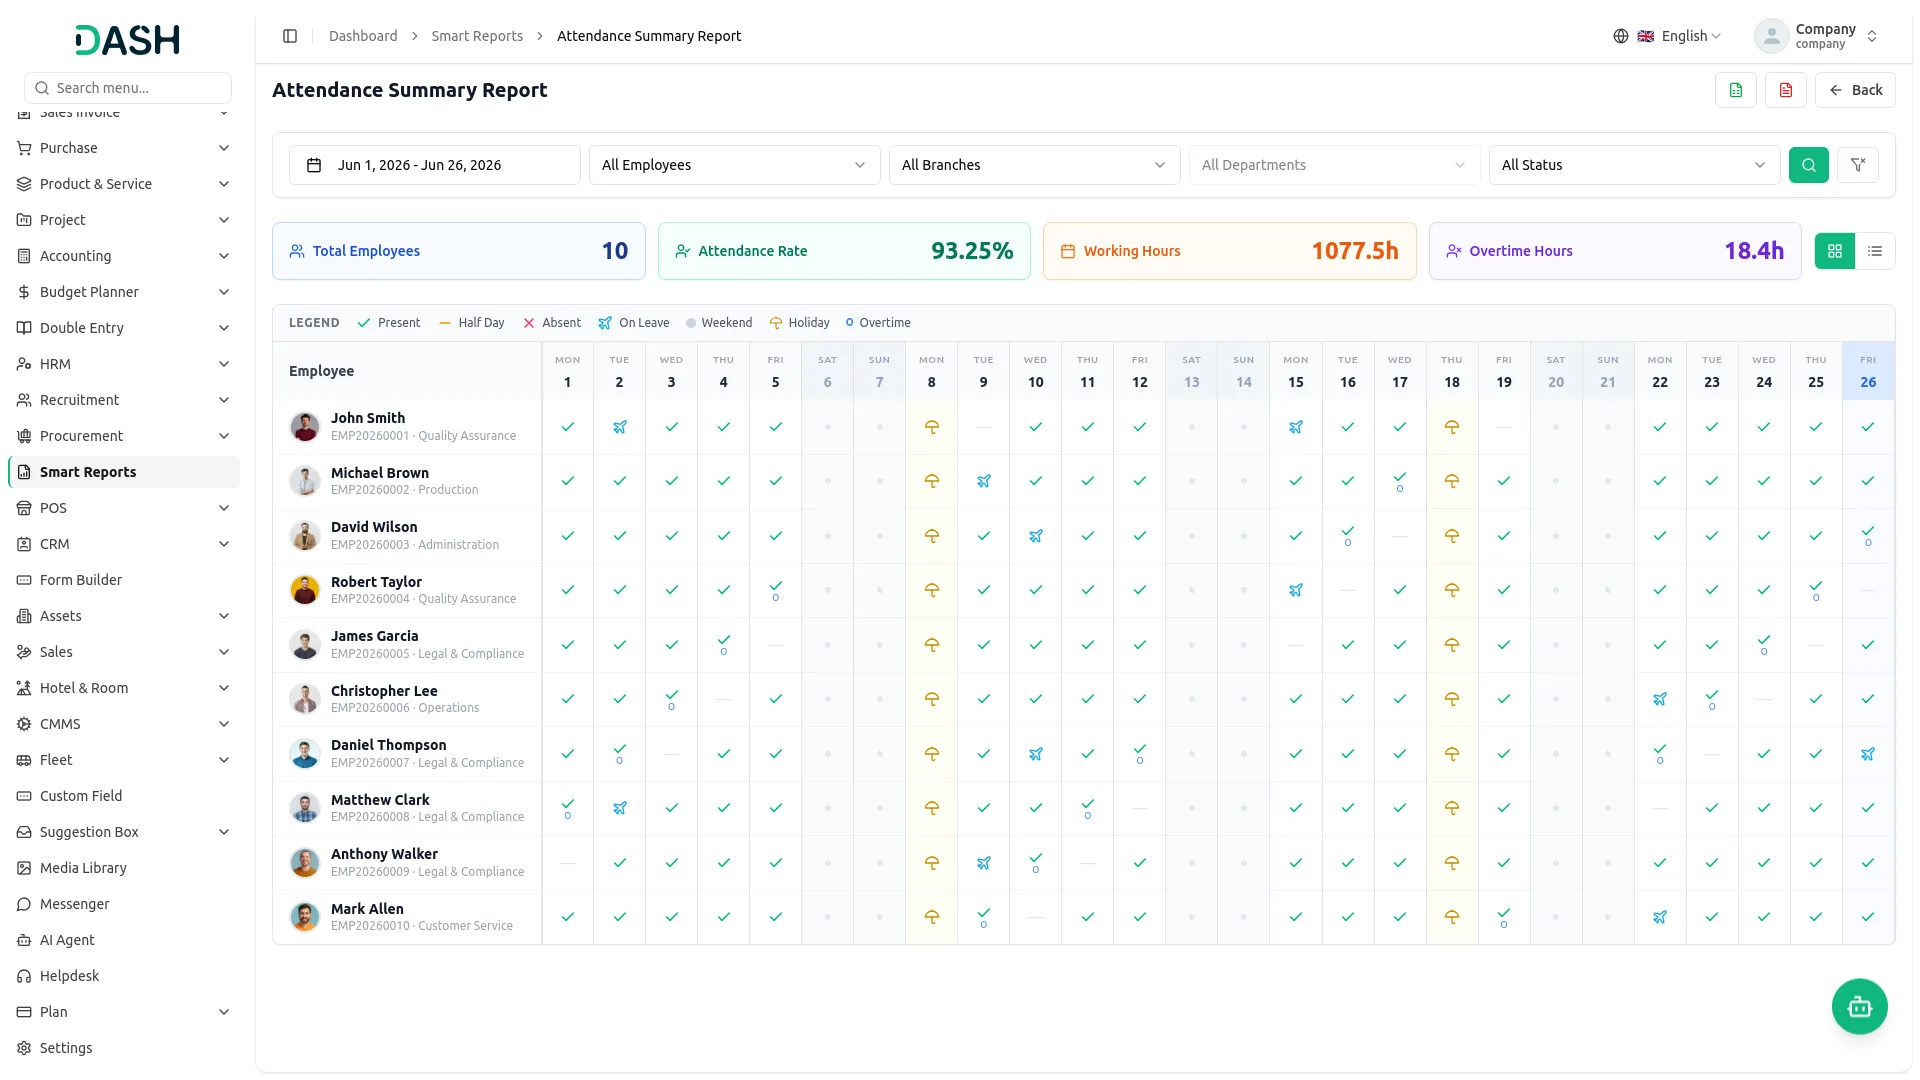Click the Monday 8 column header

click(x=932, y=371)
